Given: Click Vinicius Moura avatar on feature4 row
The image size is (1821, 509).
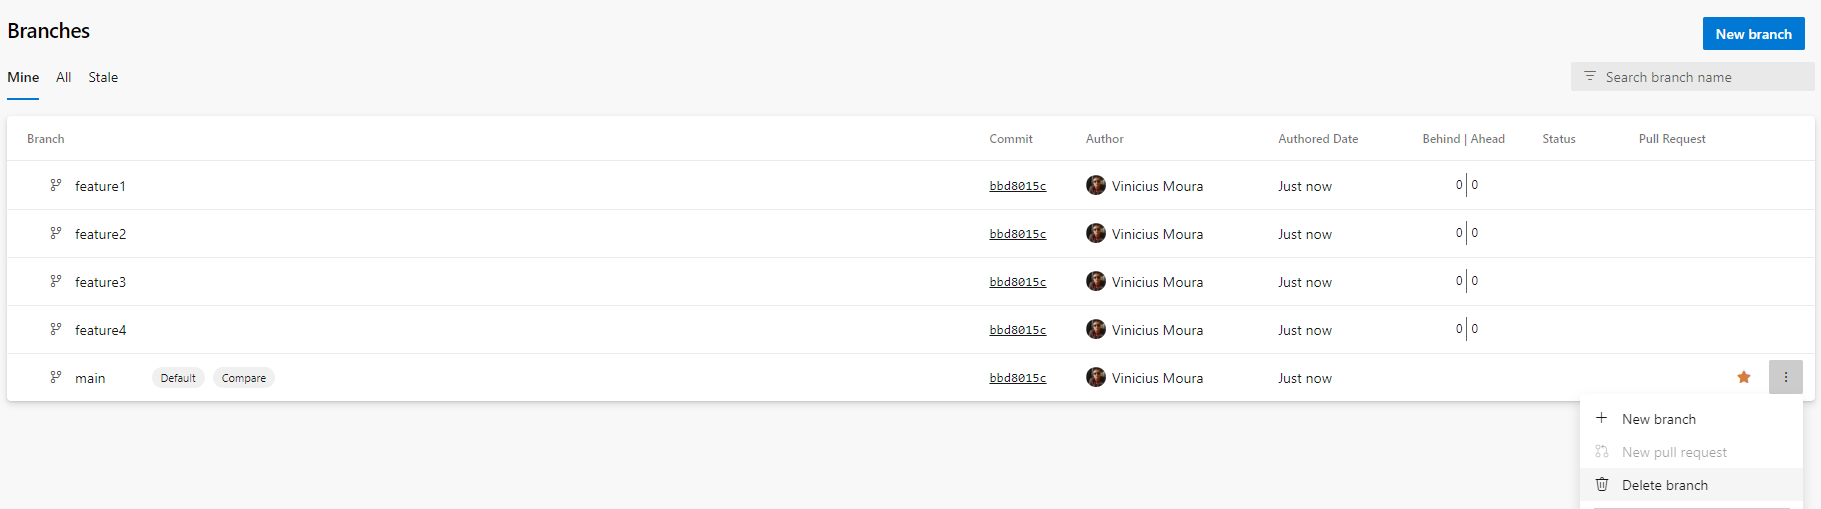Looking at the screenshot, I should pyautogui.click(x=1096, y=329).
